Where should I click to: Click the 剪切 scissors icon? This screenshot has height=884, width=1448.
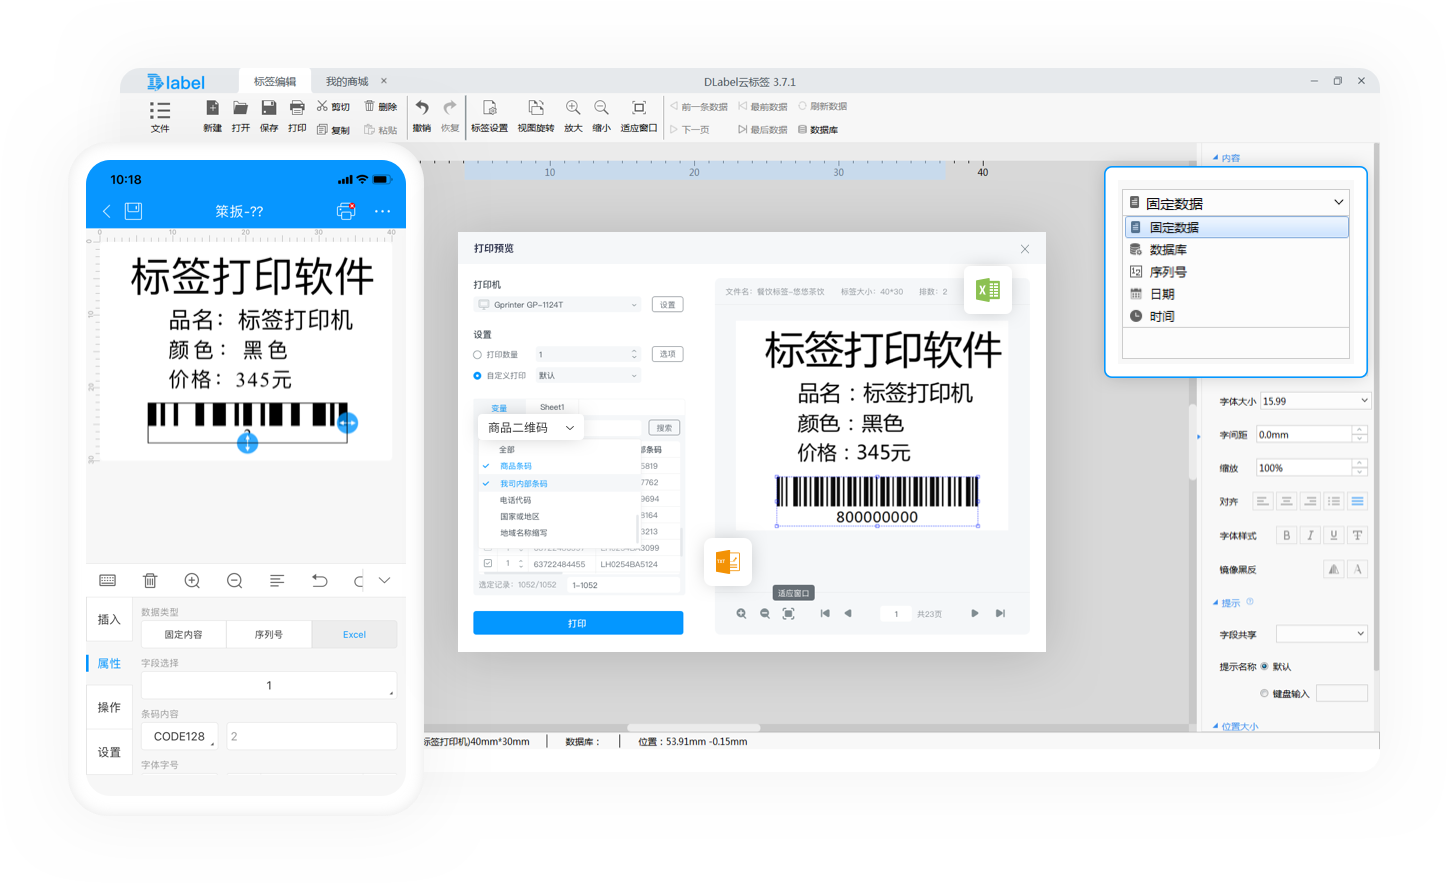pyautogui.click(x=322, y=106)
